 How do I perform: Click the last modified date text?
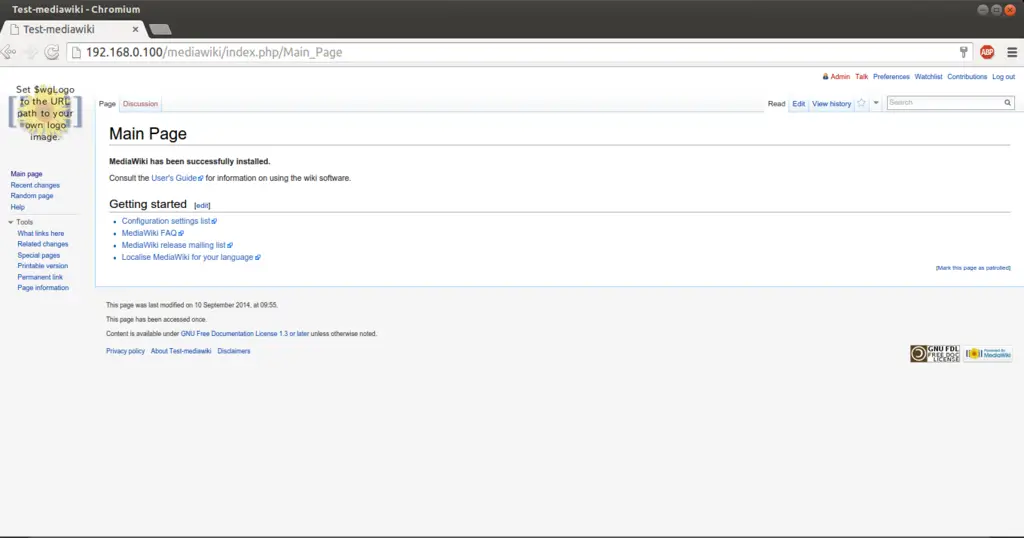(192, 305)
